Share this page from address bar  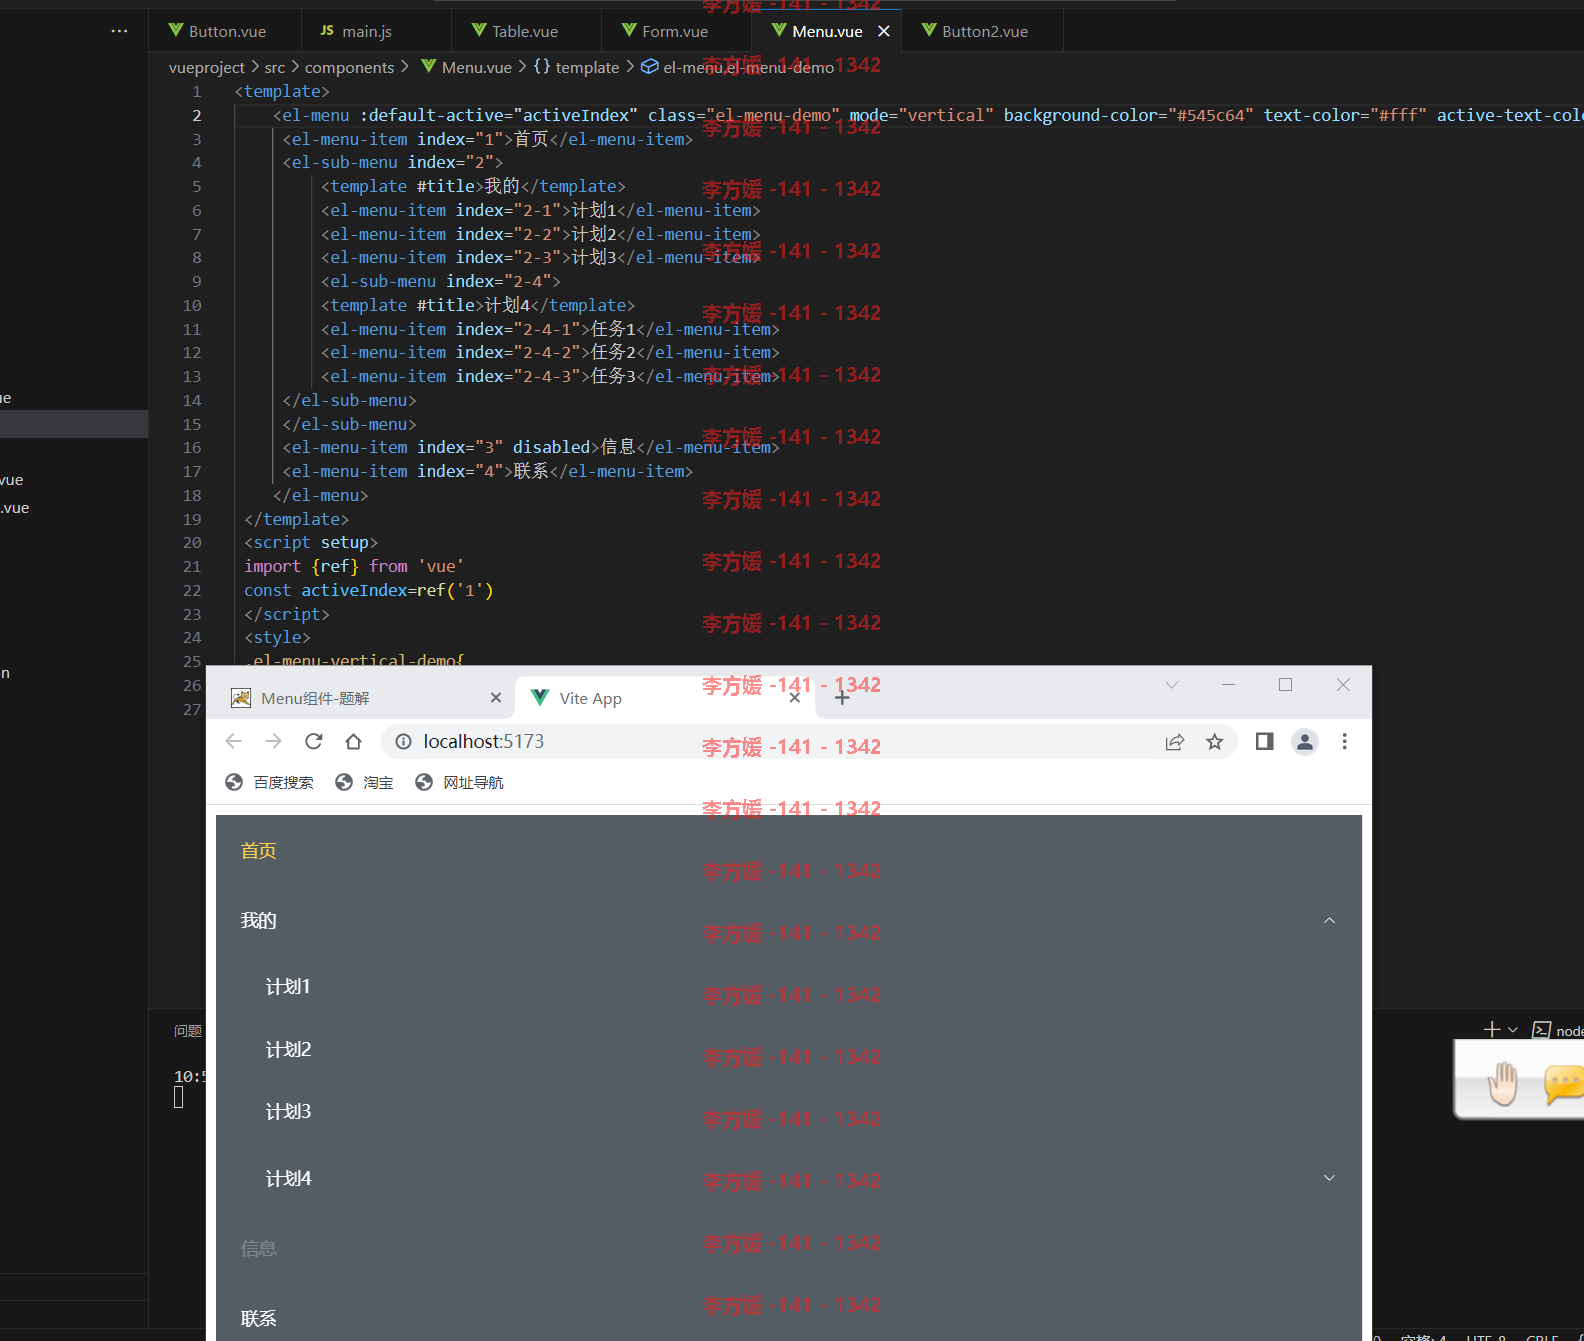coord(1175,741)
